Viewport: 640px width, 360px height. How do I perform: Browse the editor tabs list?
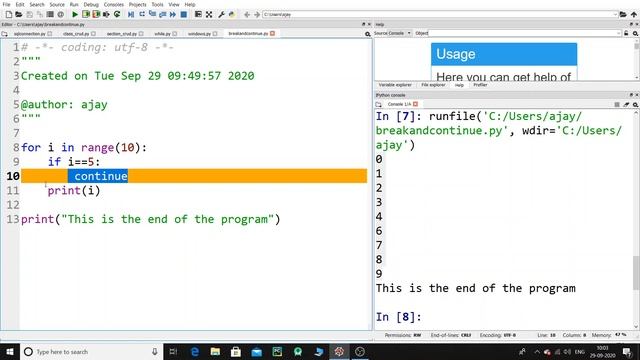pos(4,34)
